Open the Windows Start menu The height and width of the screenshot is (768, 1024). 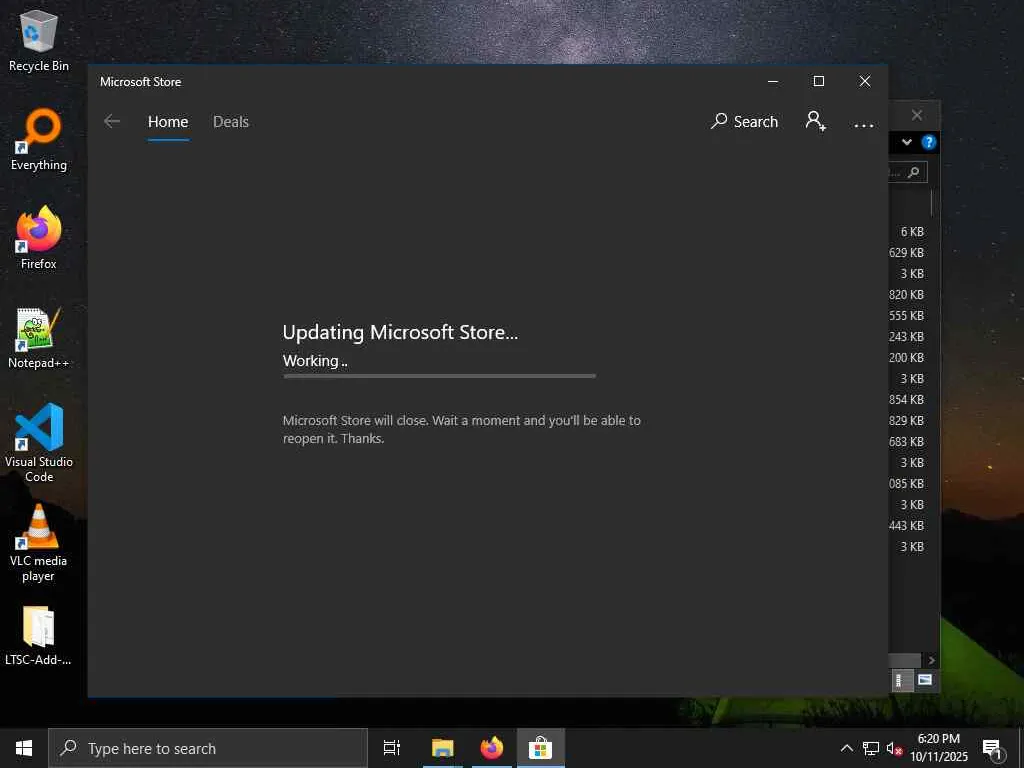click(x=24, y=748)
